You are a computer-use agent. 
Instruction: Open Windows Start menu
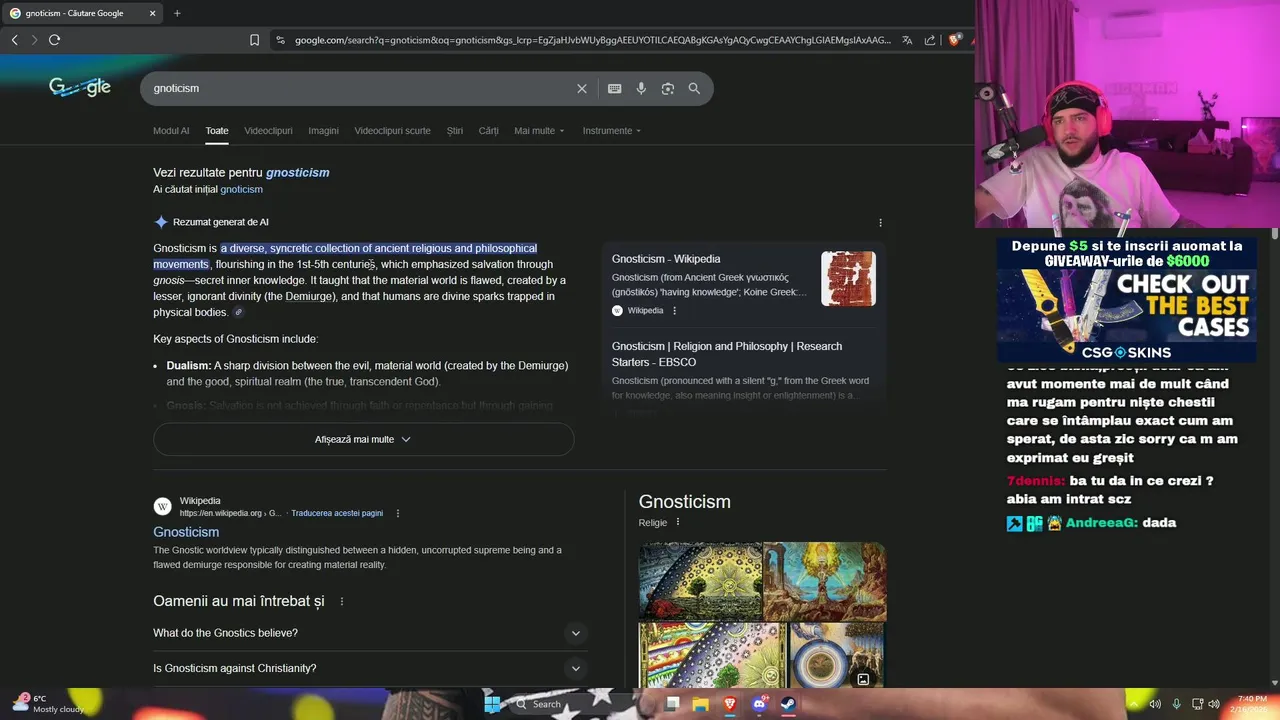tap(492, 704)
